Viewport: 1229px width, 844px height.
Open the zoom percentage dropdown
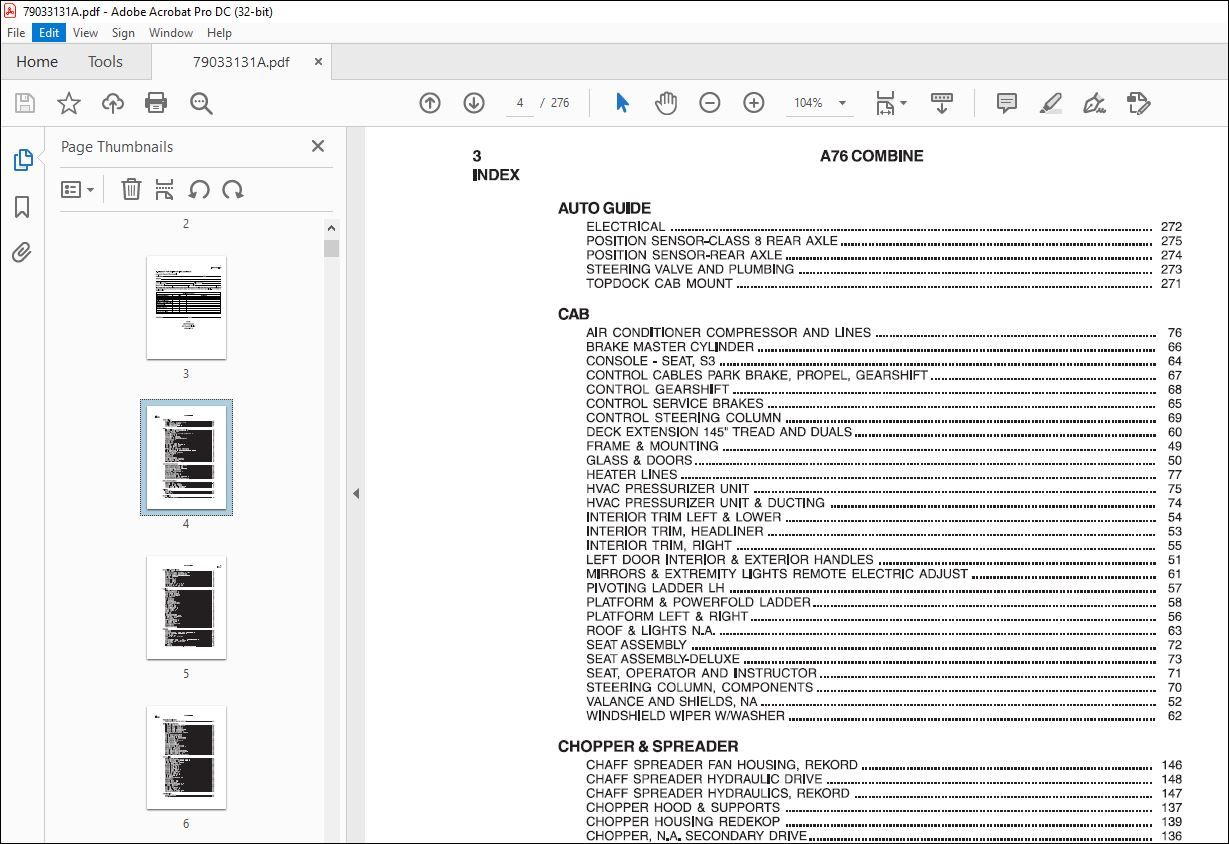(842, 102)
